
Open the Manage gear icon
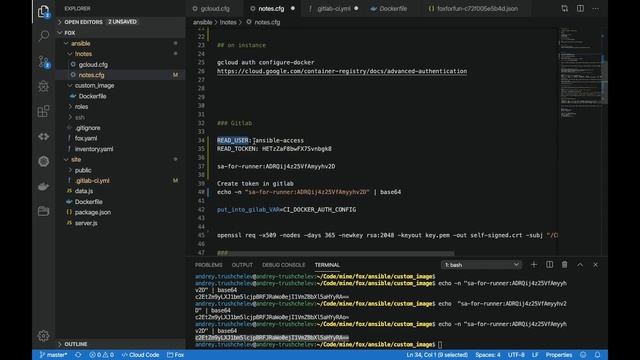click(43, 336)
